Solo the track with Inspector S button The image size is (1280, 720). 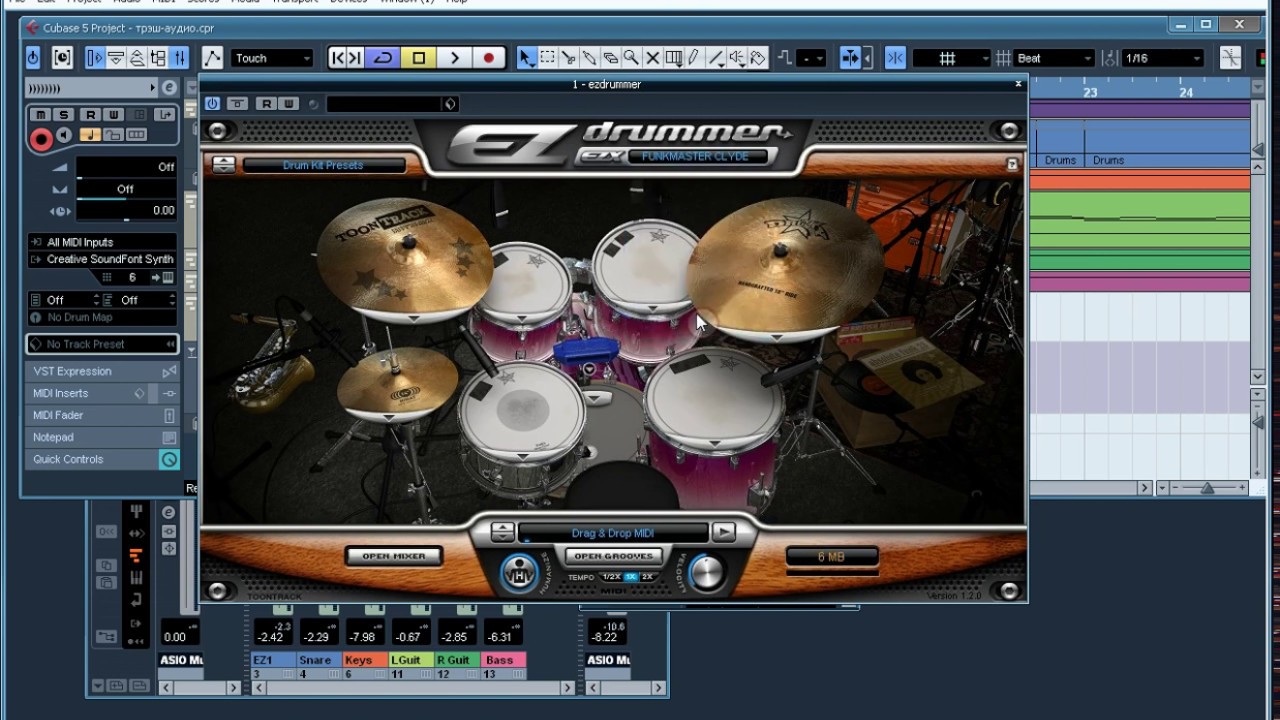(62, 115)
